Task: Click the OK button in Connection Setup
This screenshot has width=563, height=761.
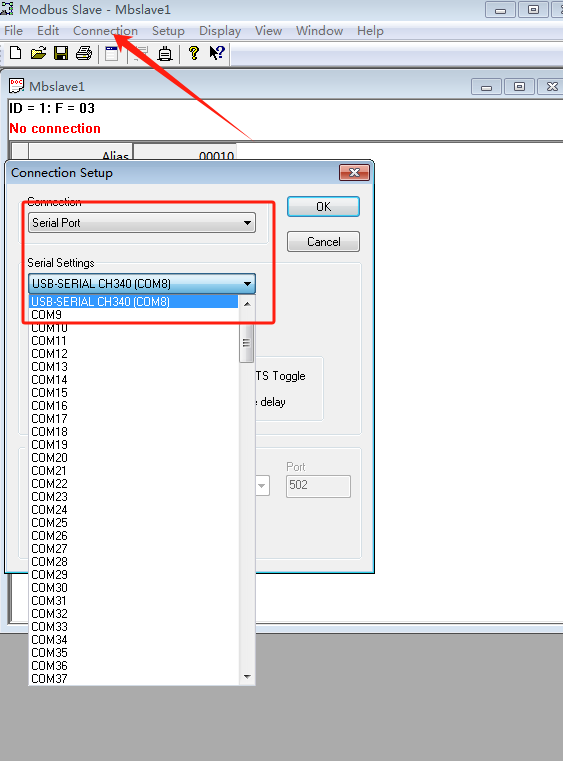Action: (323, 207)
